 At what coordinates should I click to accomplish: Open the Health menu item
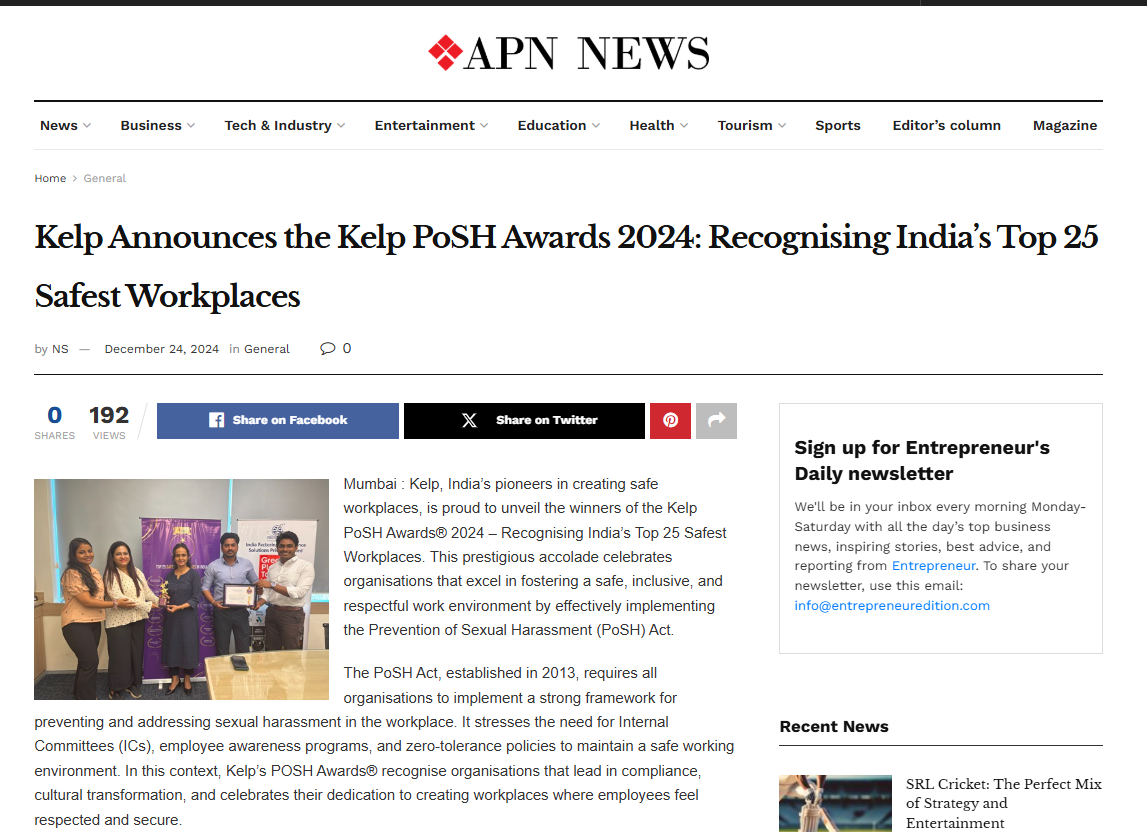(x=652, y=126)
